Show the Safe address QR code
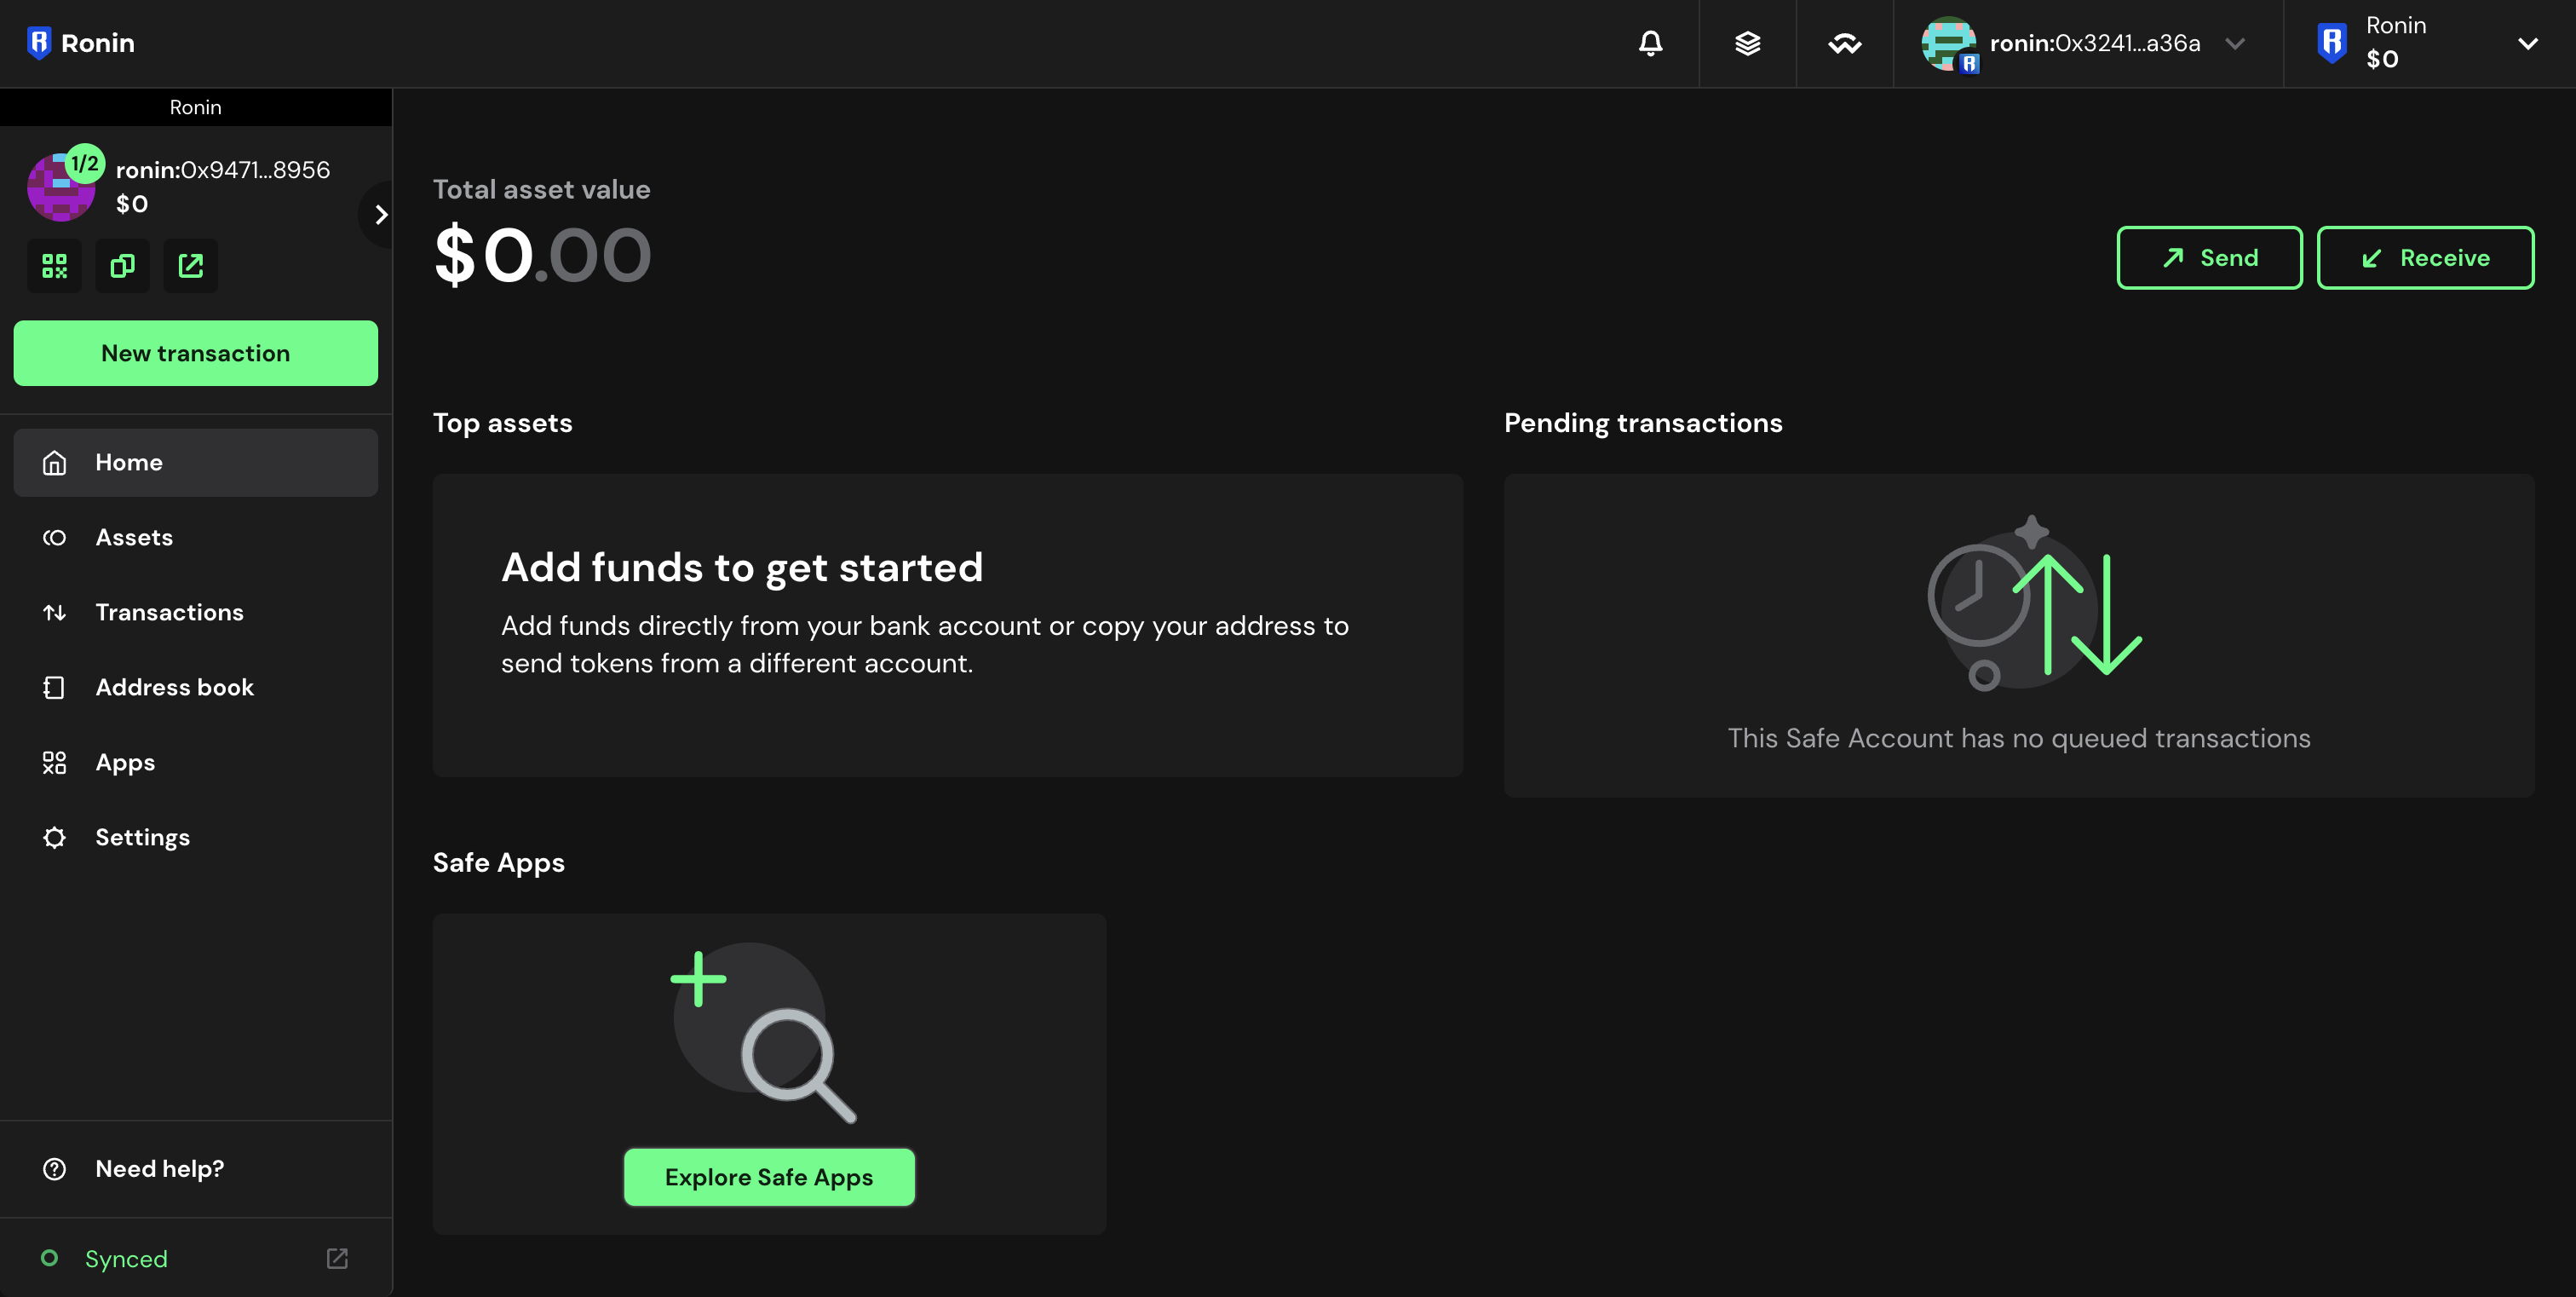The width and height of the screenshot is (2576, 1297). pyautogui.click(x=54, y=266)
